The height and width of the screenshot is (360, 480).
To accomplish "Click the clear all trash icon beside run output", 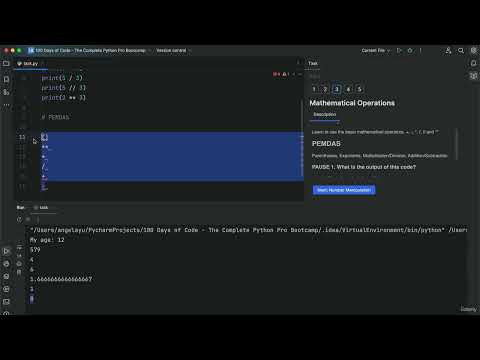I will (19, 272).
